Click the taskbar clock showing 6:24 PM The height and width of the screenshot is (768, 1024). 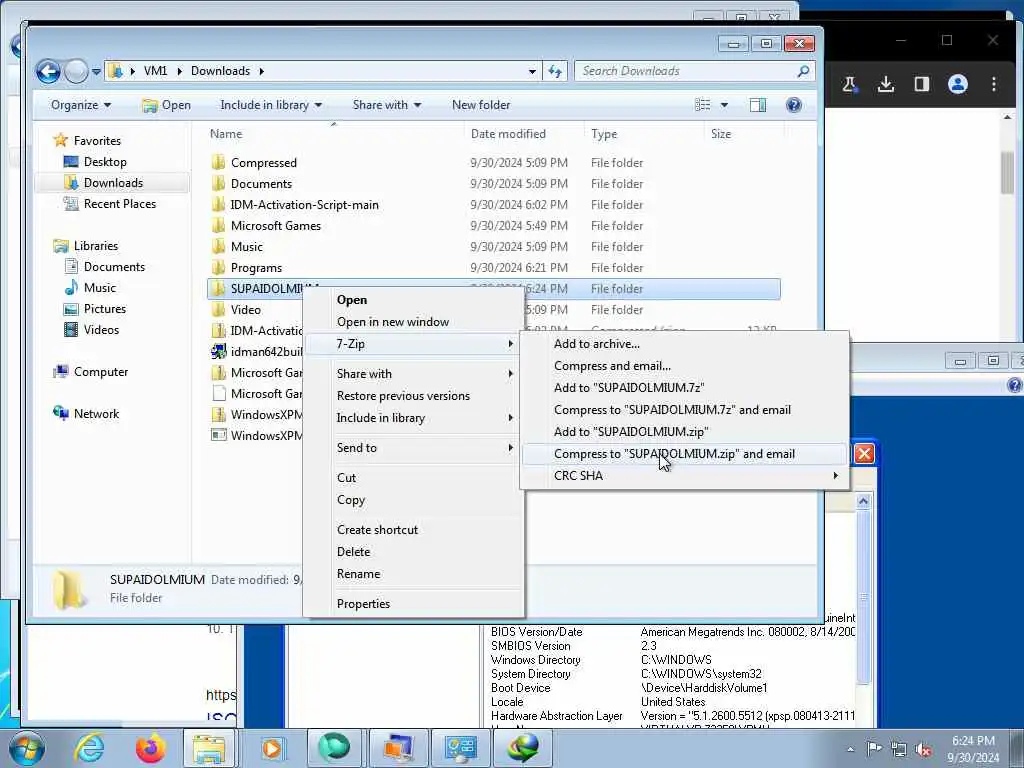coord(973,748)
